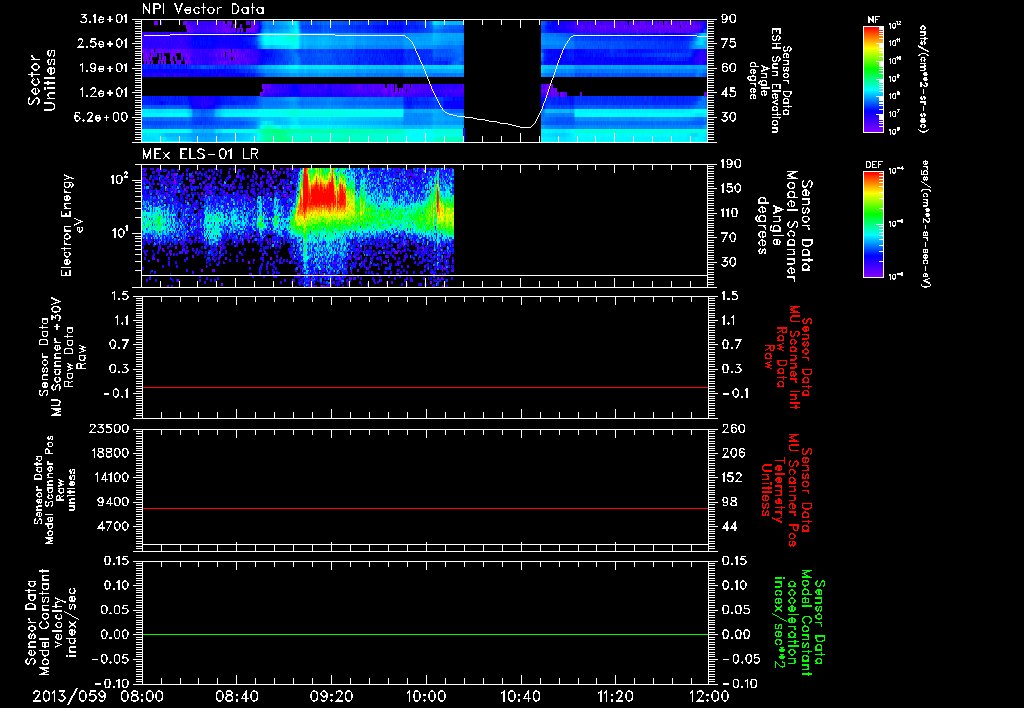This screenshot has width=1024, height=708.
Task: Click the red line in Scanner Pos panel
Action: tap(425, 508)
